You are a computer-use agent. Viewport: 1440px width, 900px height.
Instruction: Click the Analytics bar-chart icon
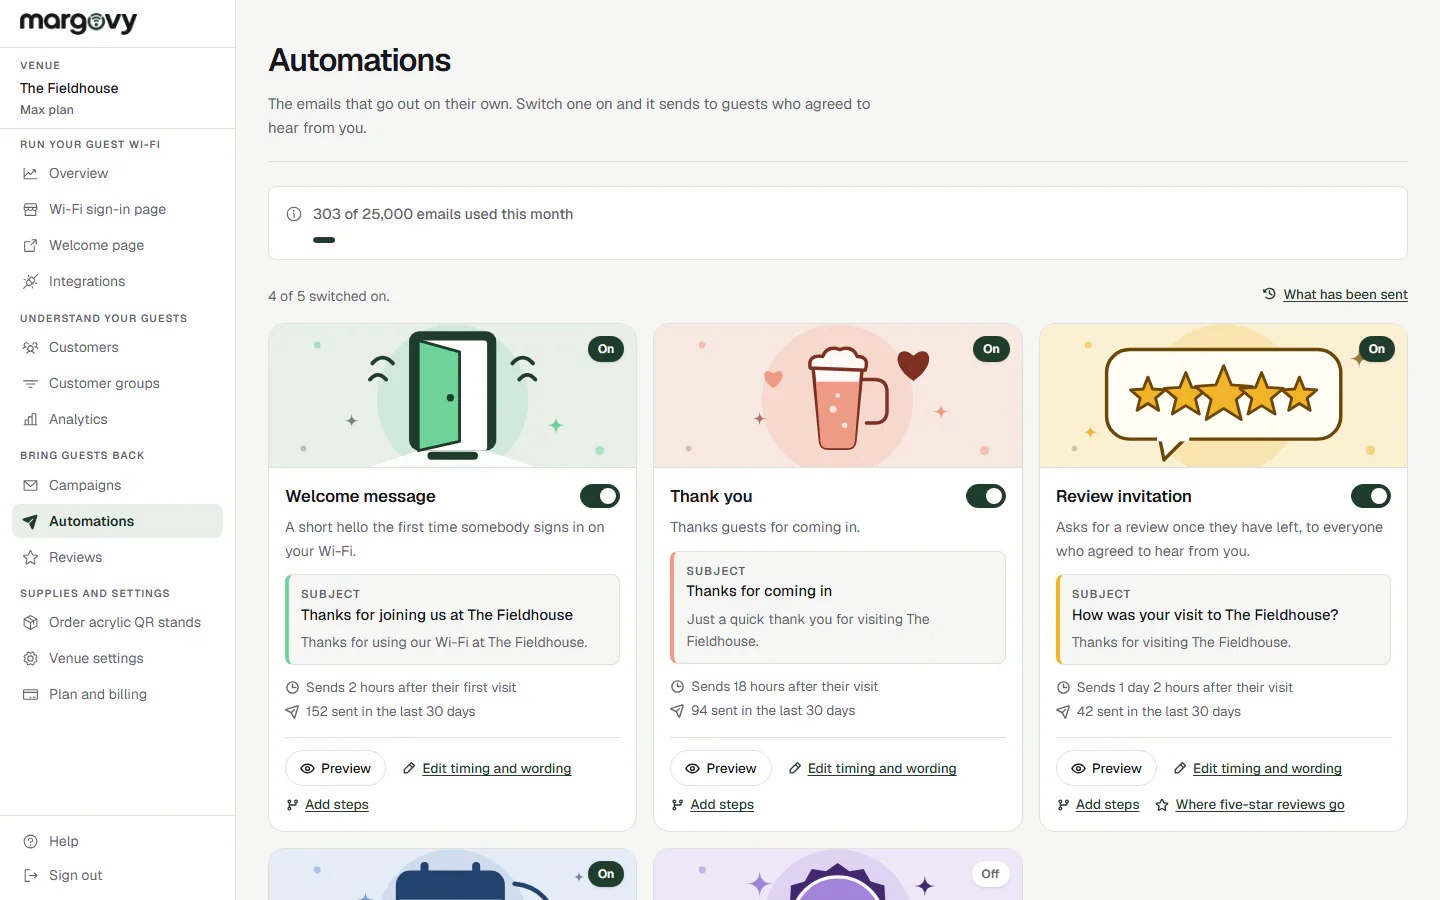(30, 419)
